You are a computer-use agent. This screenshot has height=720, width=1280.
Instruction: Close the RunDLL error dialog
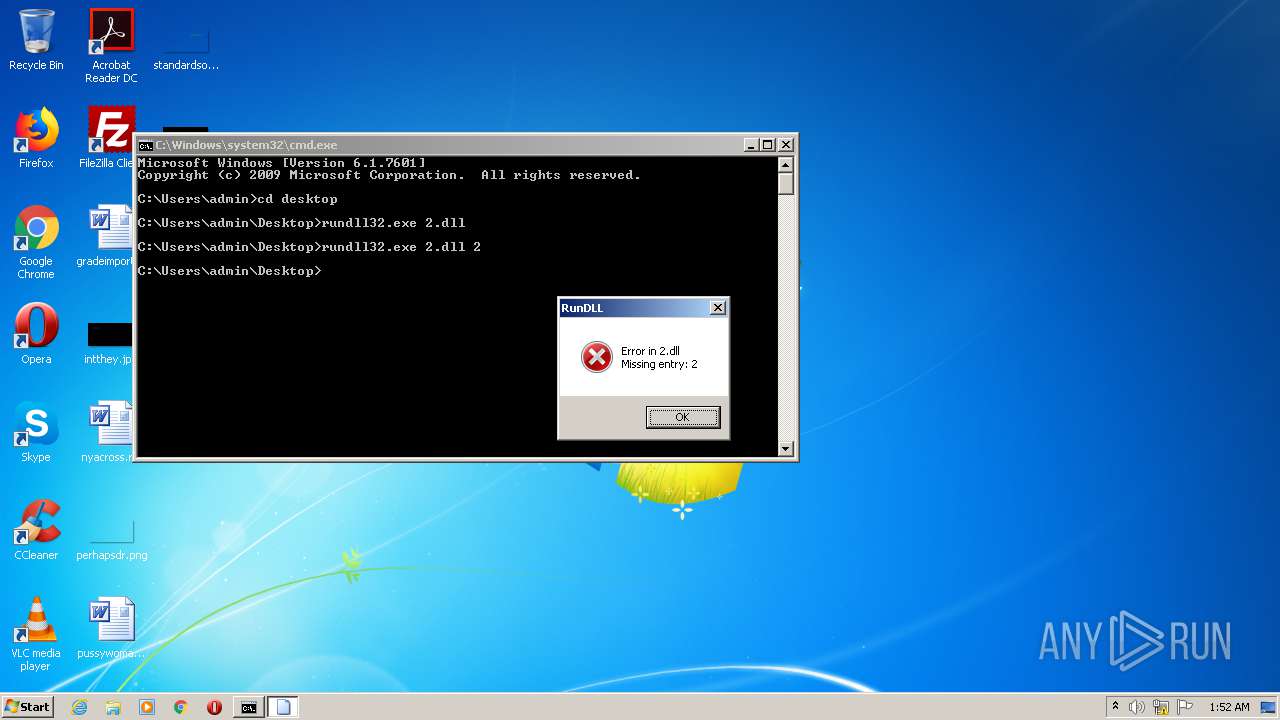point(717,308)
